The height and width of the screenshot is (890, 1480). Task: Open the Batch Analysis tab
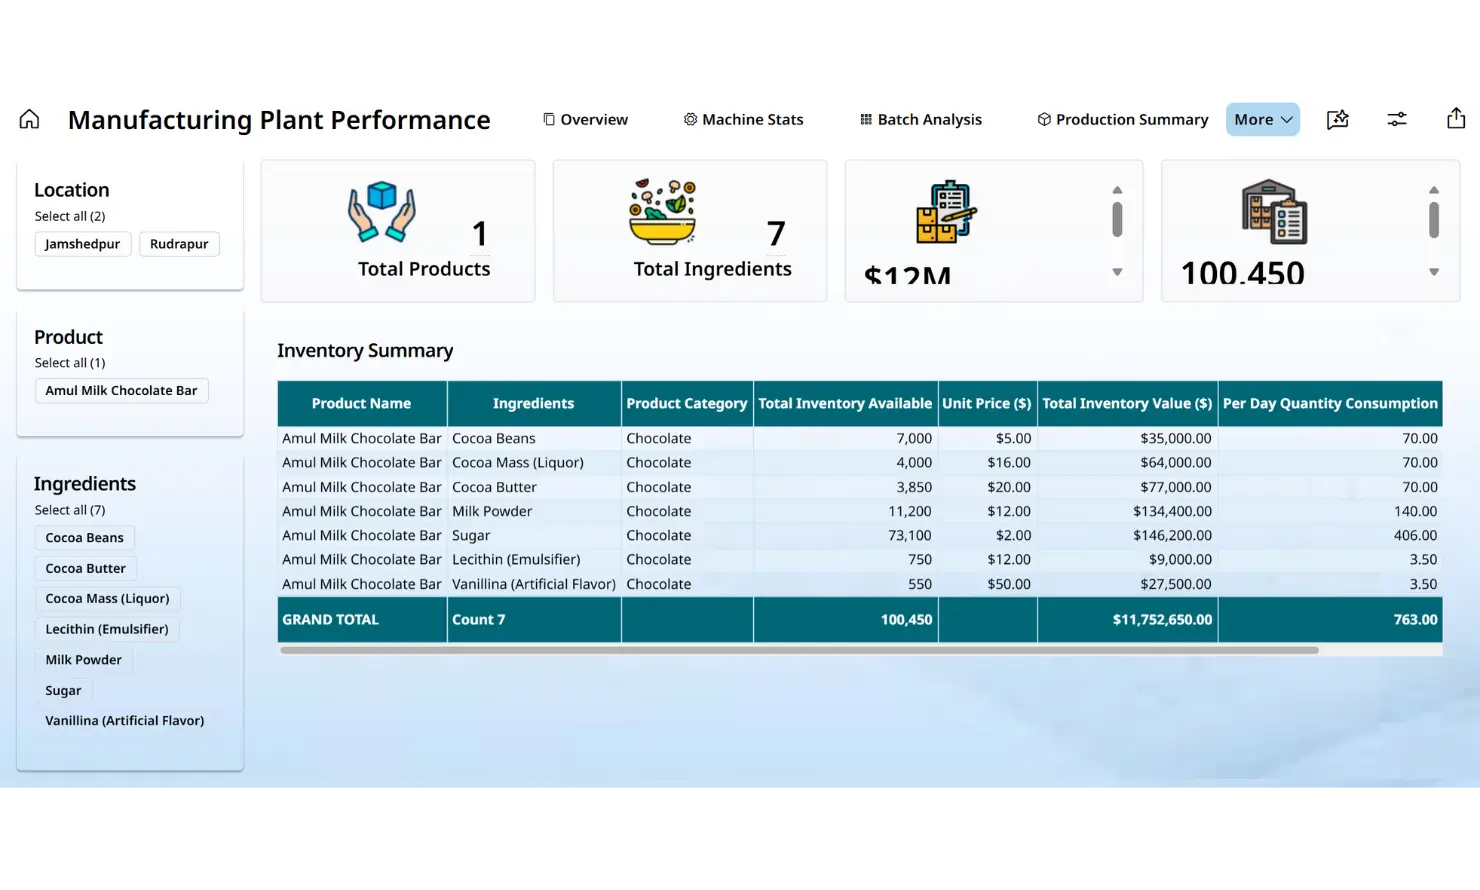(x=921, y=119)
